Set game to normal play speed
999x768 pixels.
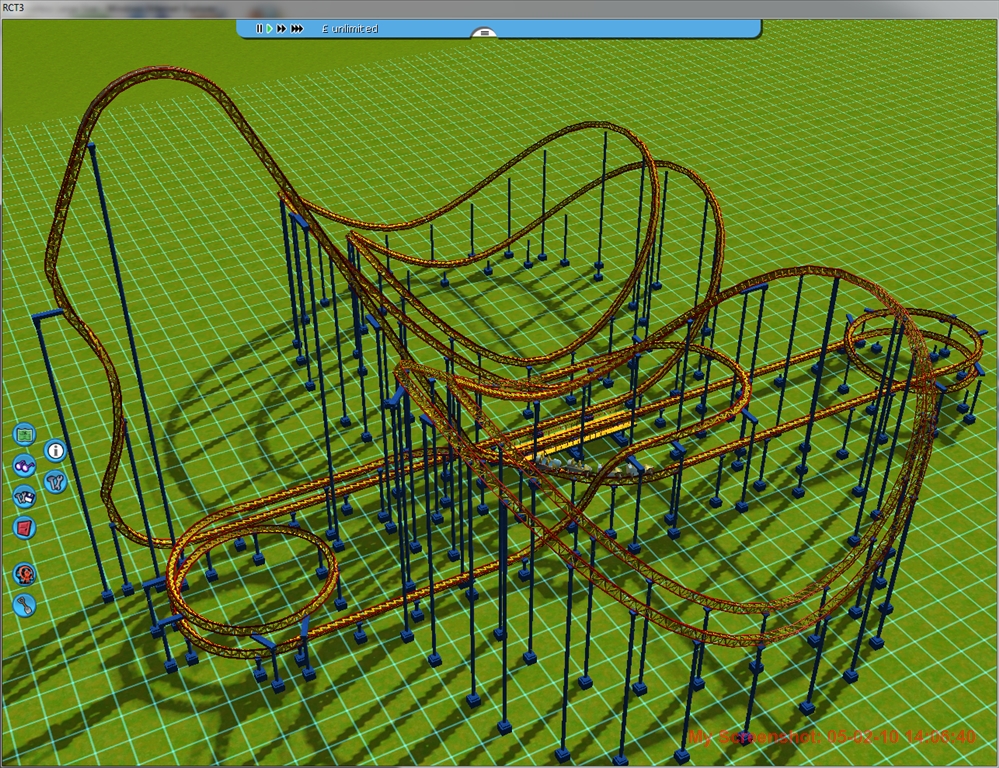[x=269, y=29]
